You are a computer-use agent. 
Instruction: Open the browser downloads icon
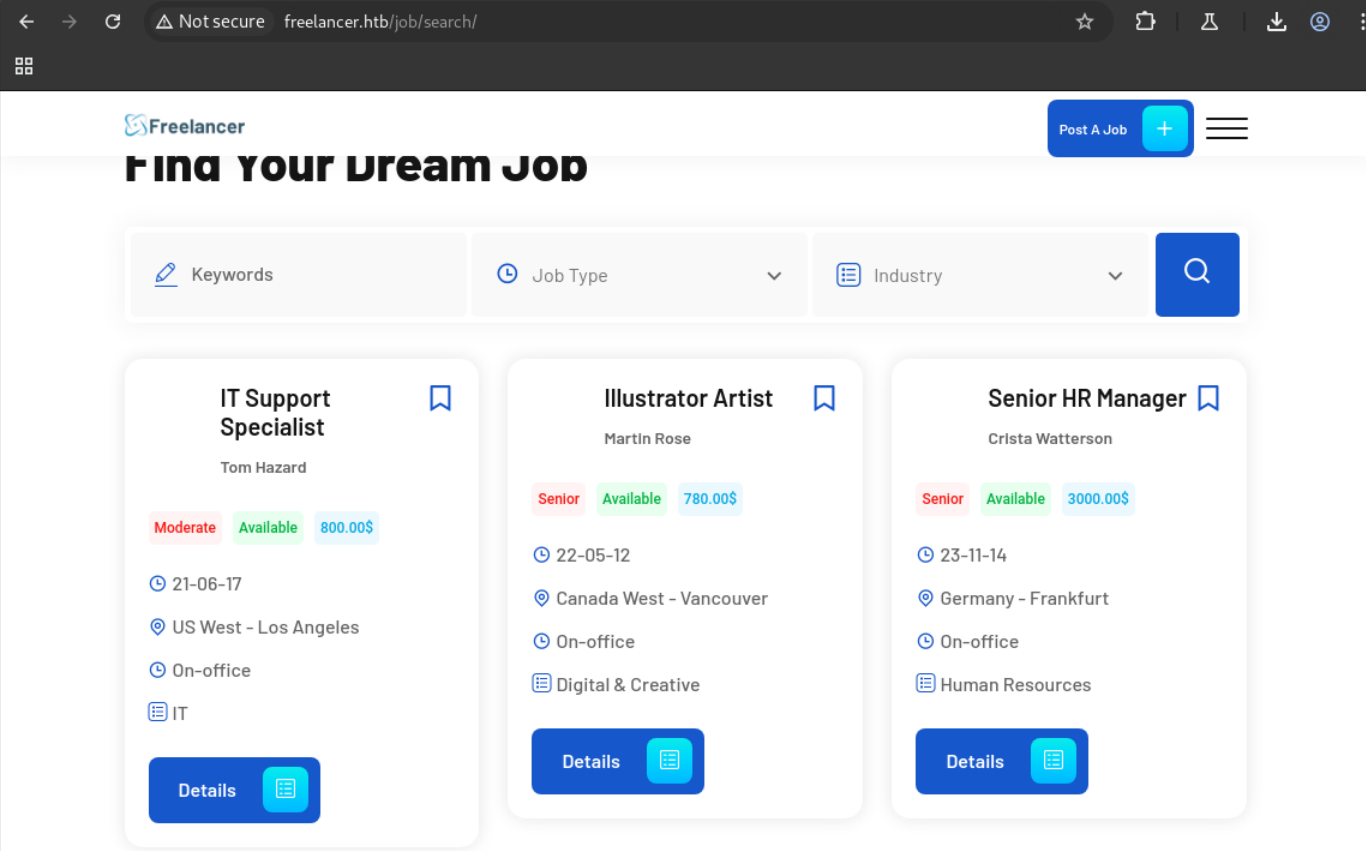(x=1276, y=21)
